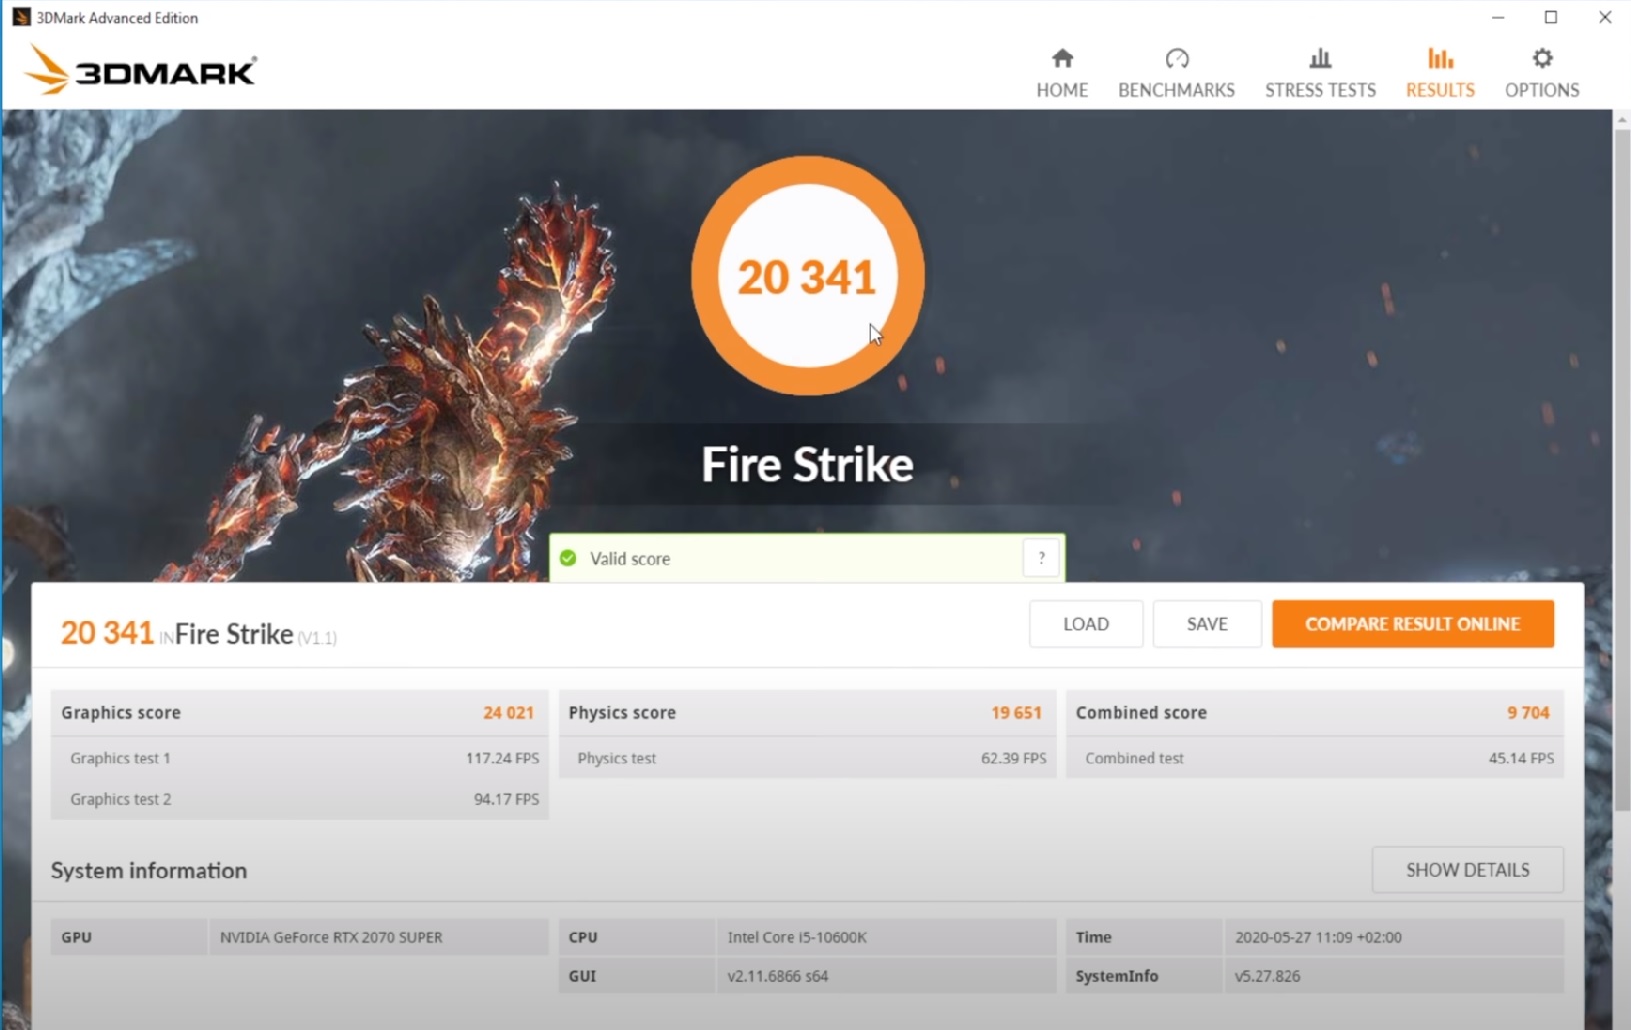Screen dimensions: 1631x1030
Task: Close the 3DMark window
Action: (1605, 17)
